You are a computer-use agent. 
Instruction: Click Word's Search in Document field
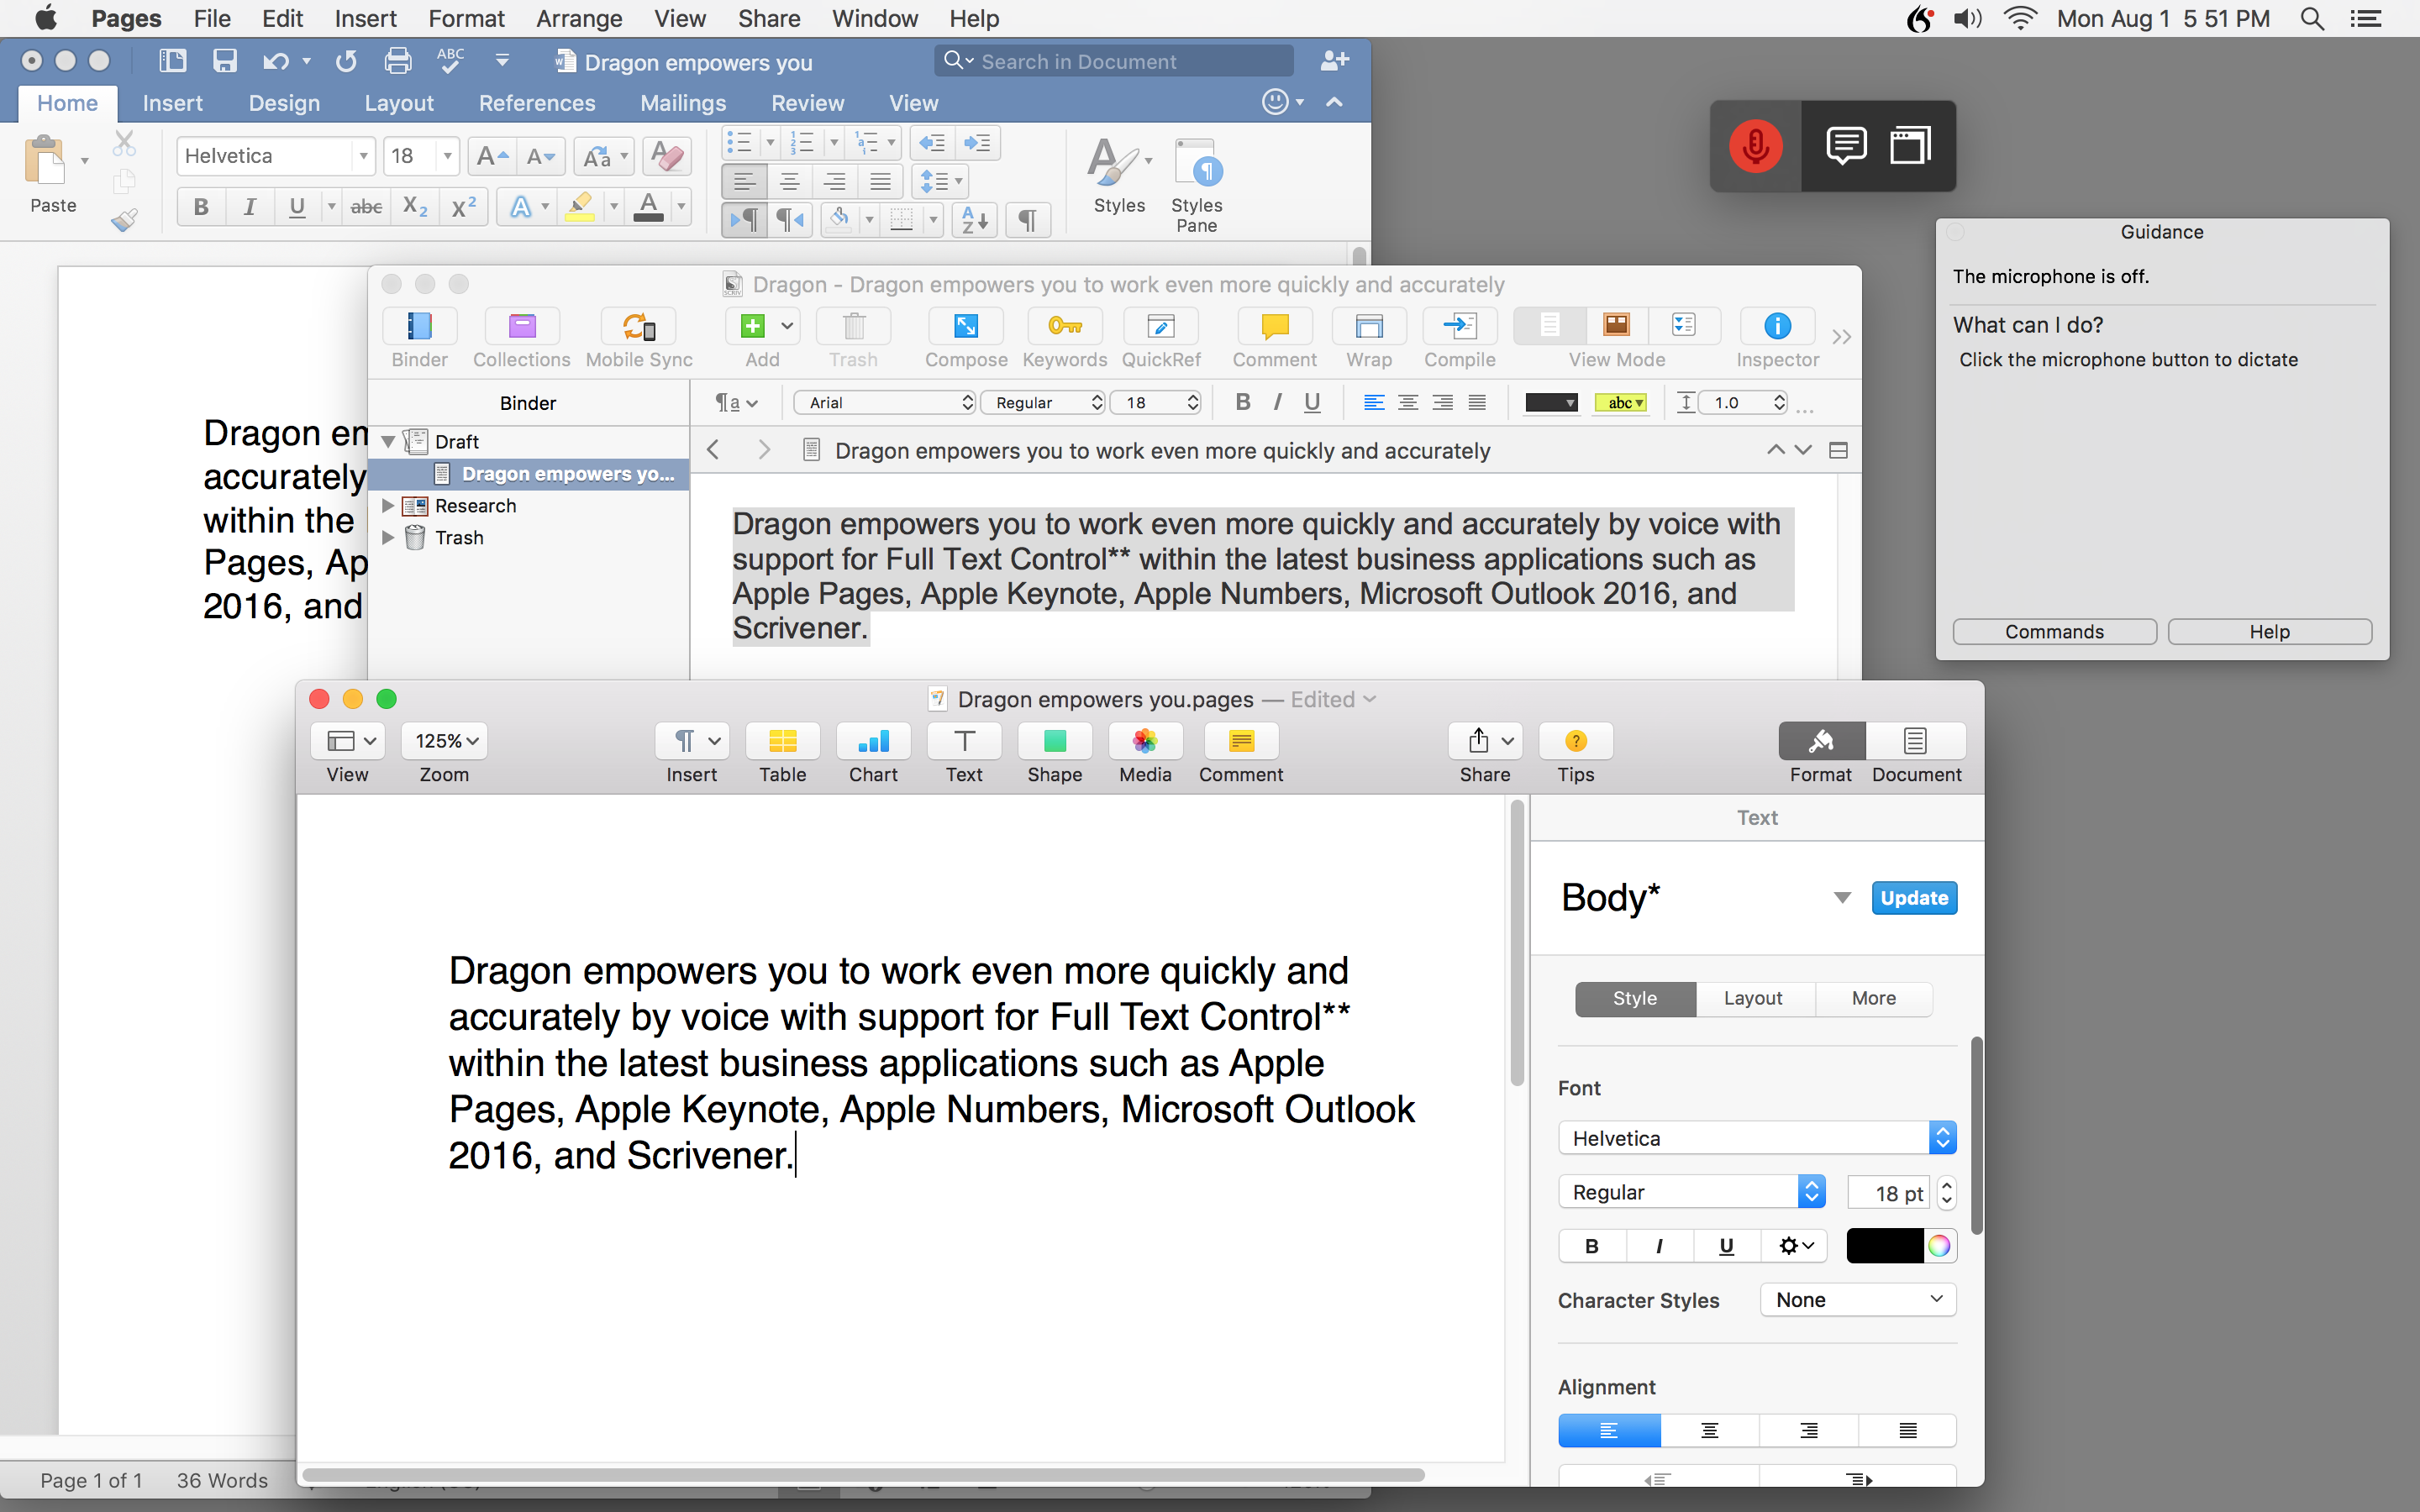pyautogui.click(x=1114, y=61)
